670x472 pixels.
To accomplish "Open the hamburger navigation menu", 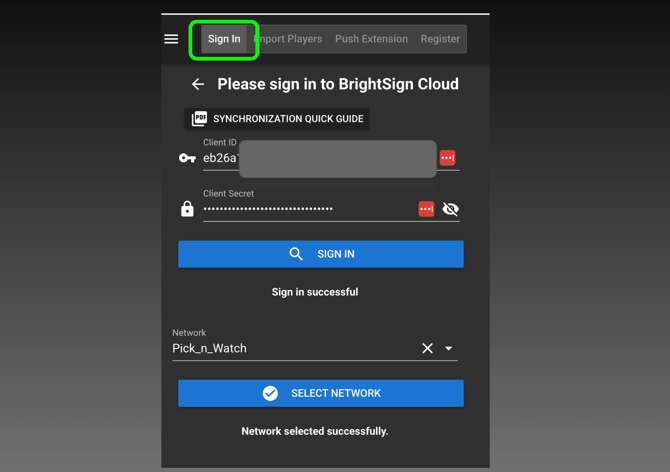I will pos(171,39).
